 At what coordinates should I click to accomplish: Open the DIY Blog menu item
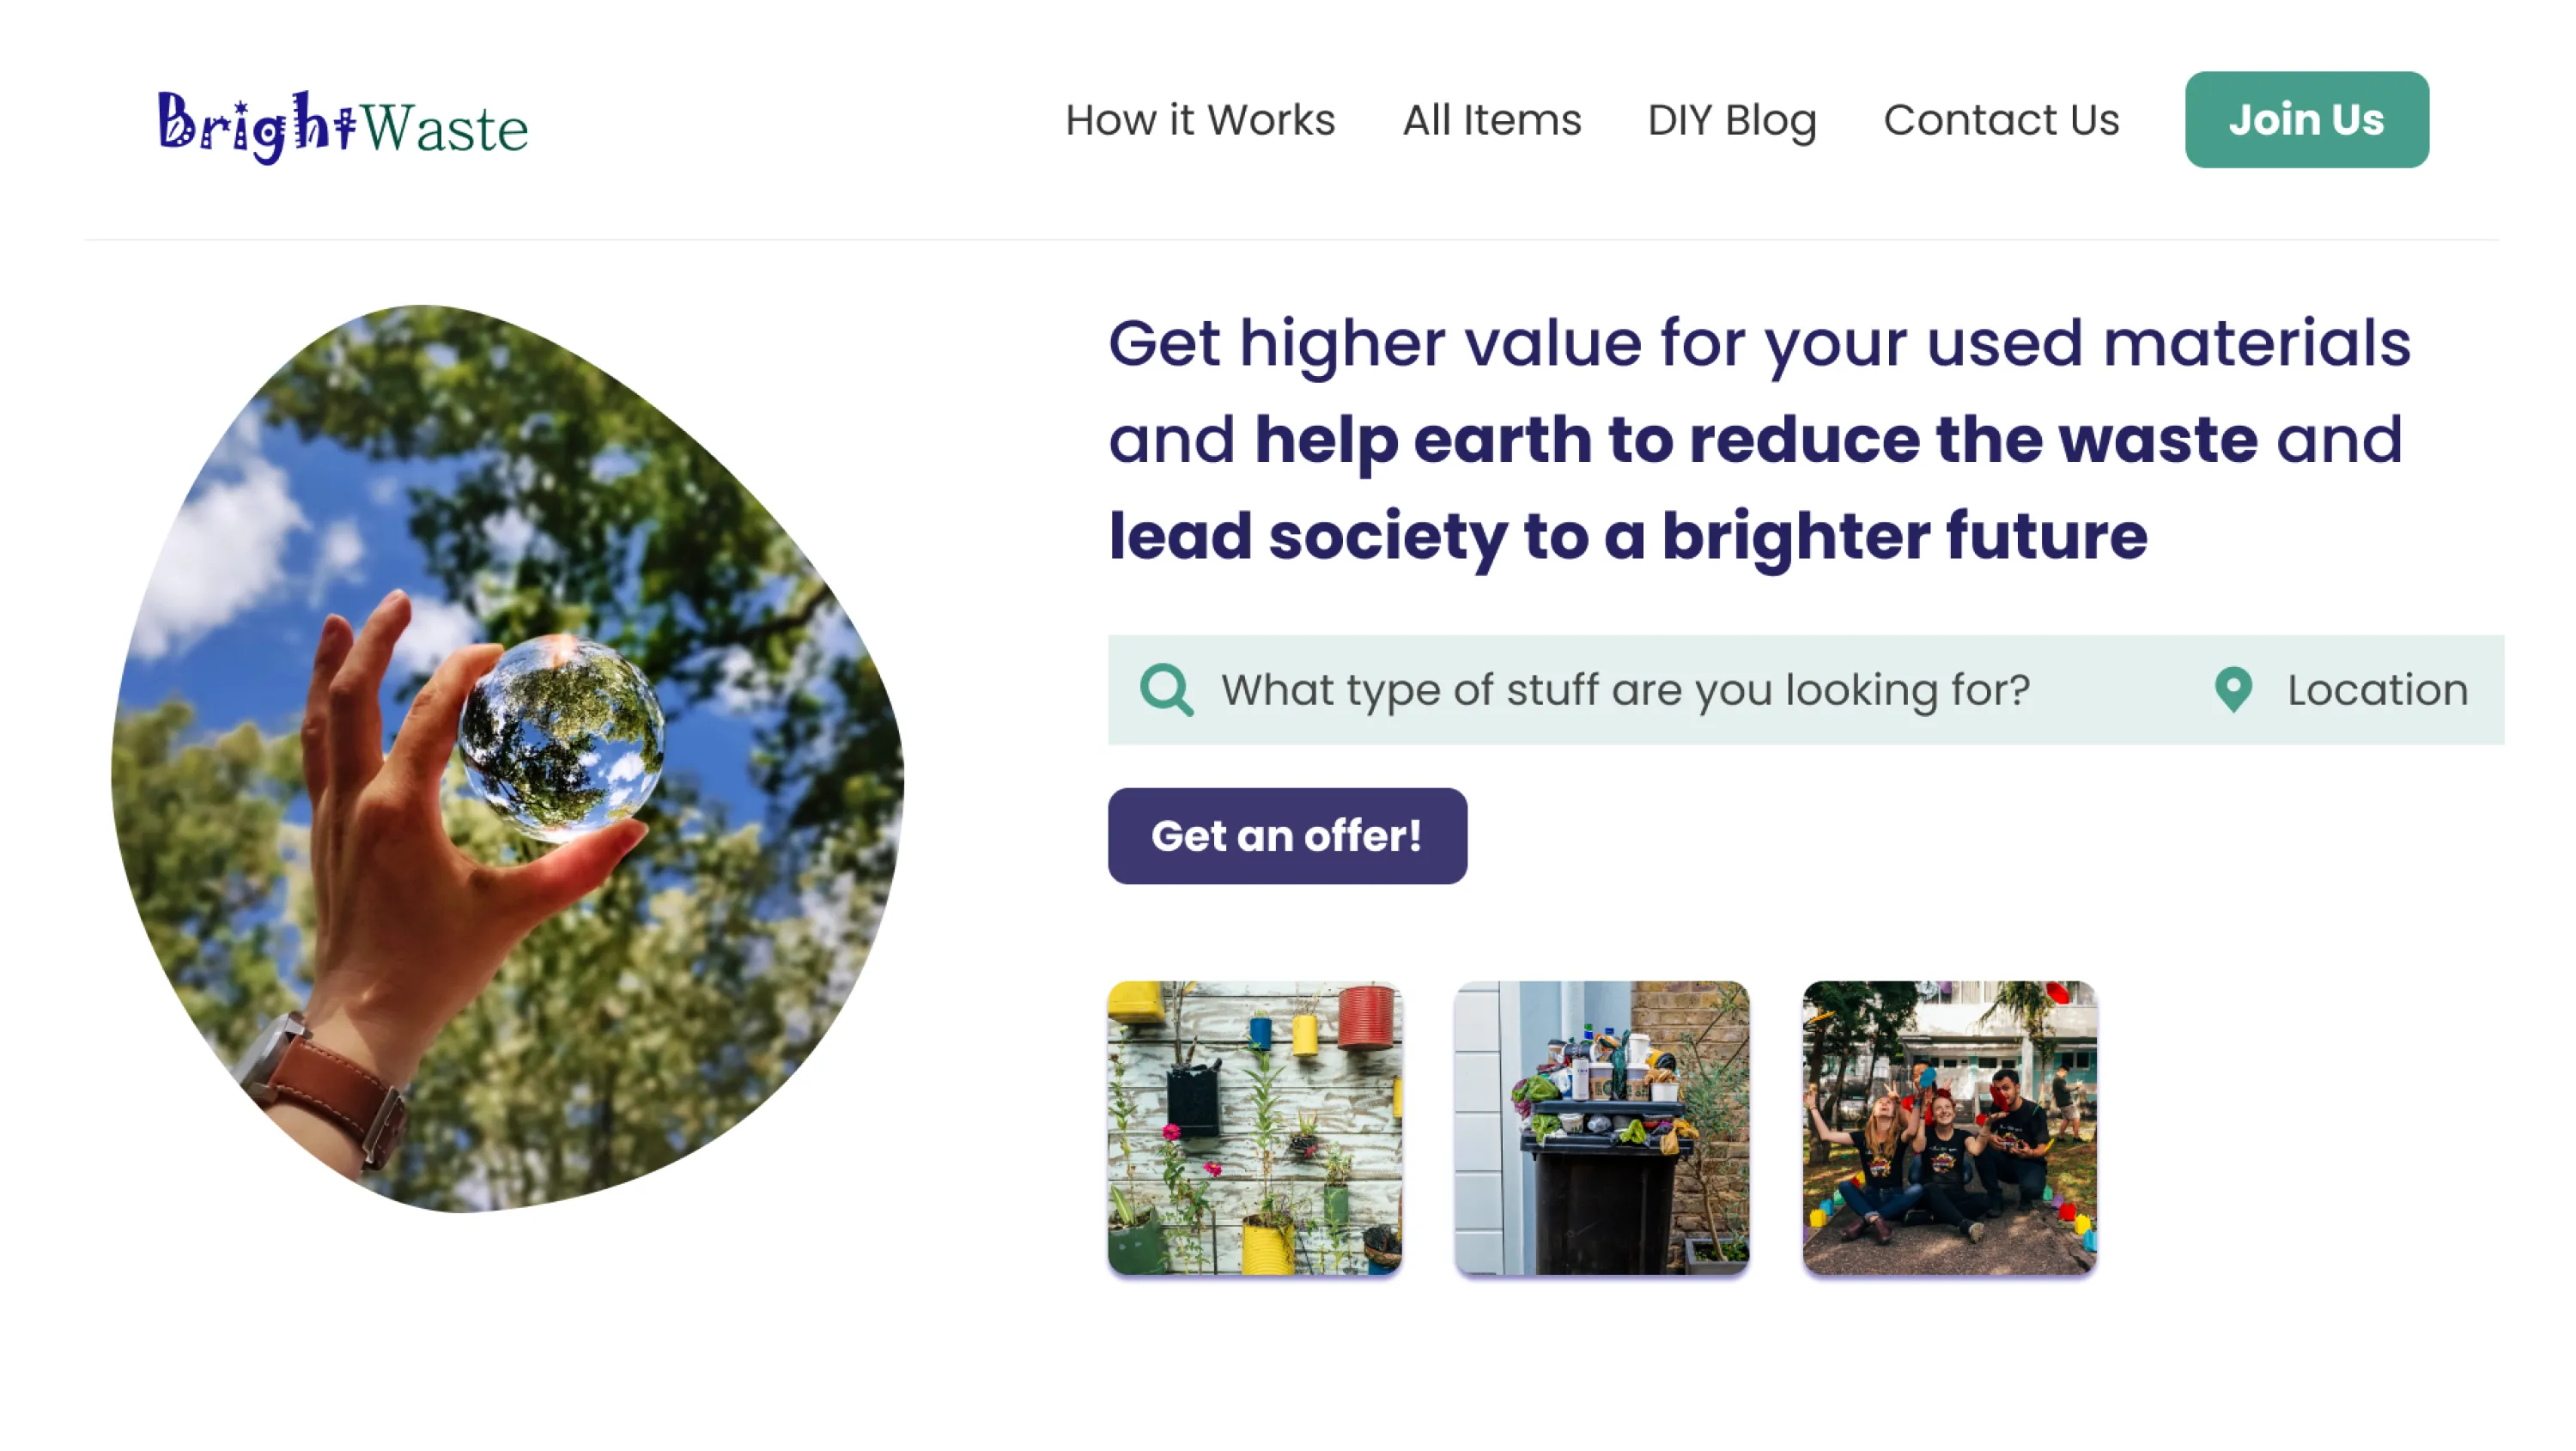1732,118
